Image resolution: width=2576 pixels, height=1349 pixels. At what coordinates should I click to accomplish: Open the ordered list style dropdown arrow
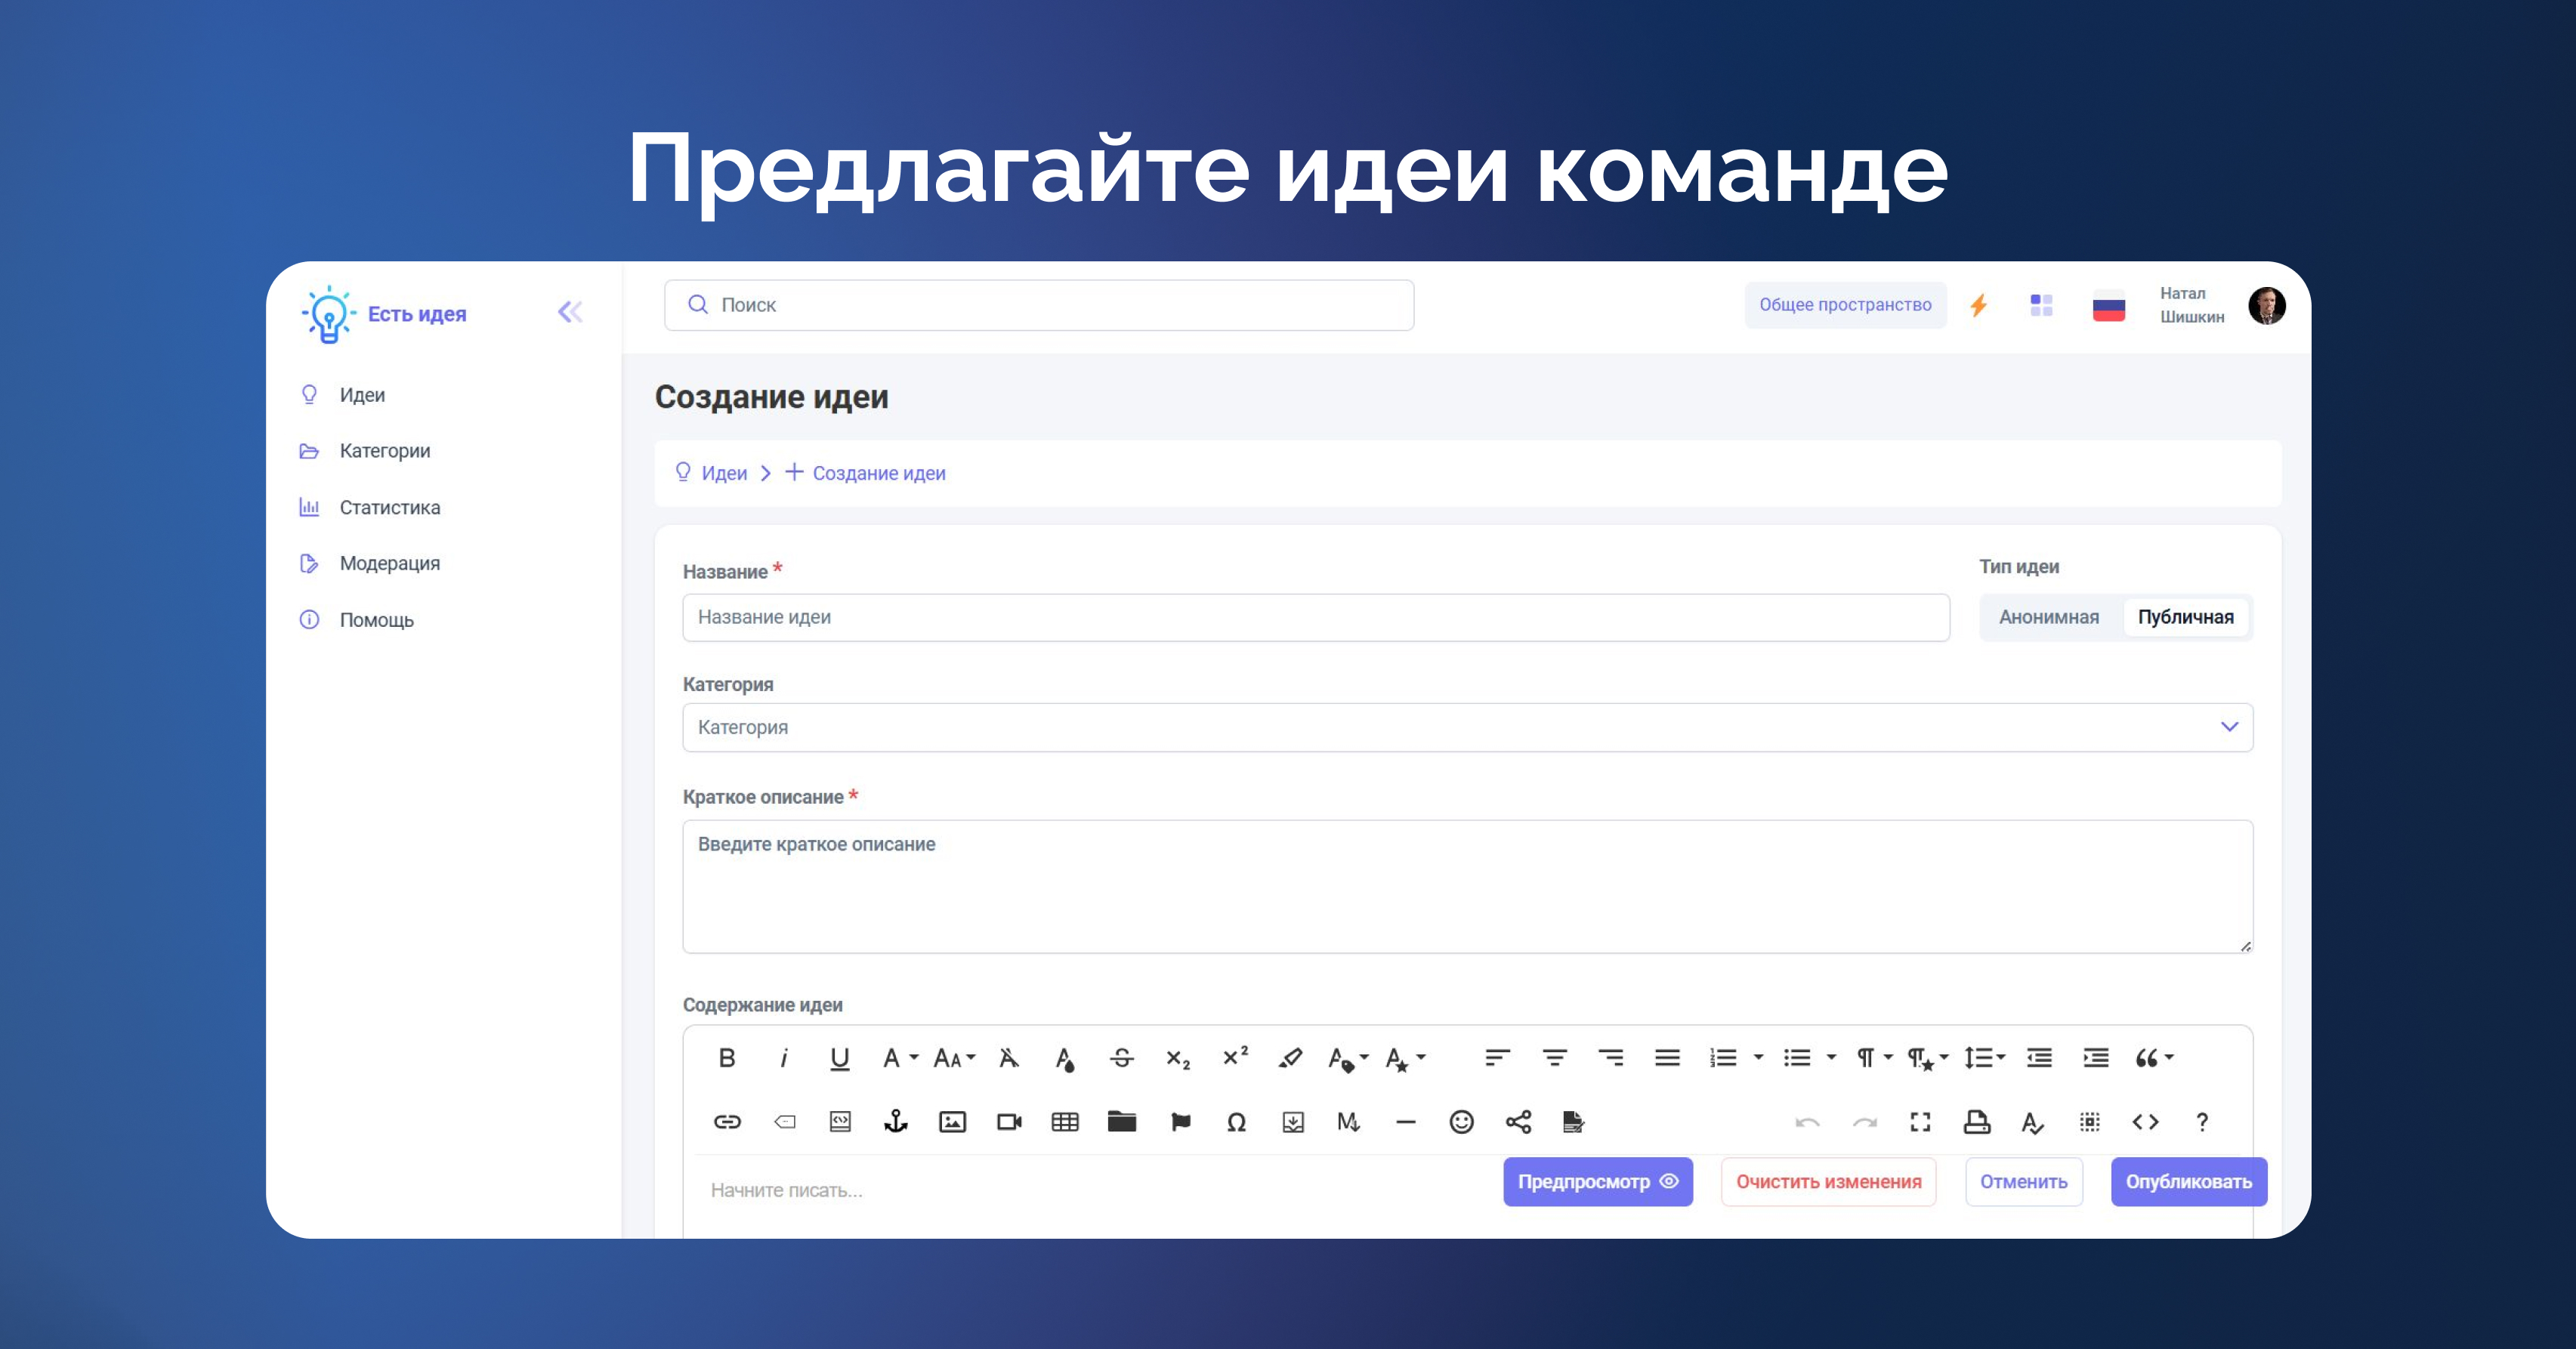[x=1758, y=1058]
